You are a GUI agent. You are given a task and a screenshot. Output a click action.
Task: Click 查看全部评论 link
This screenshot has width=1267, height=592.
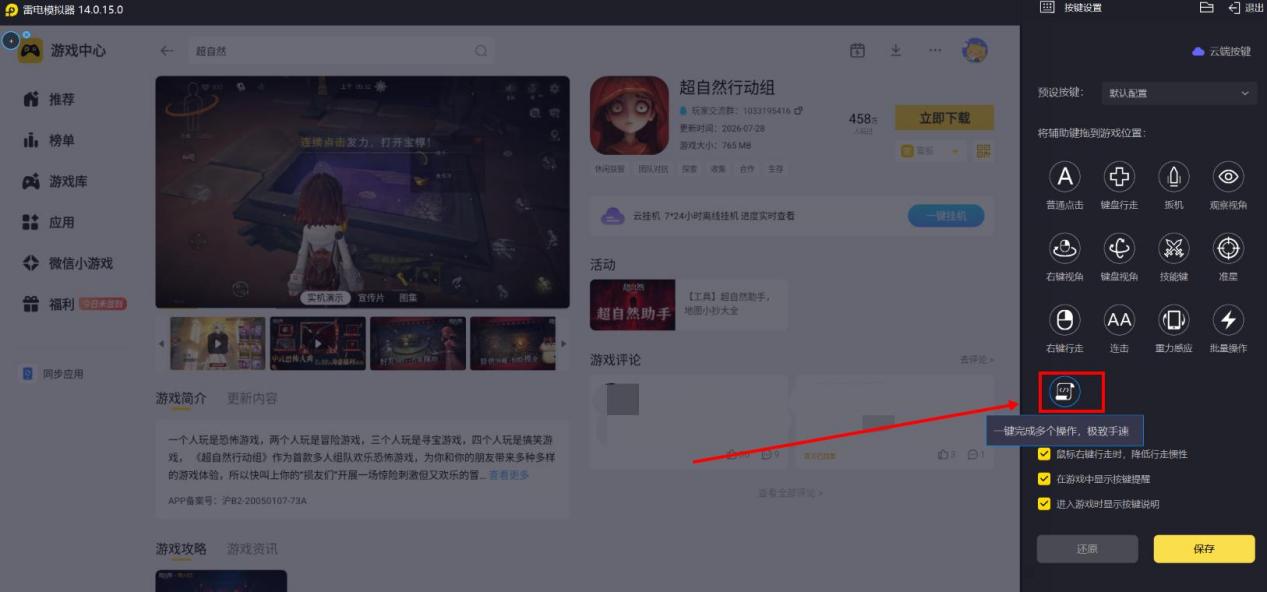click(791, 493)
